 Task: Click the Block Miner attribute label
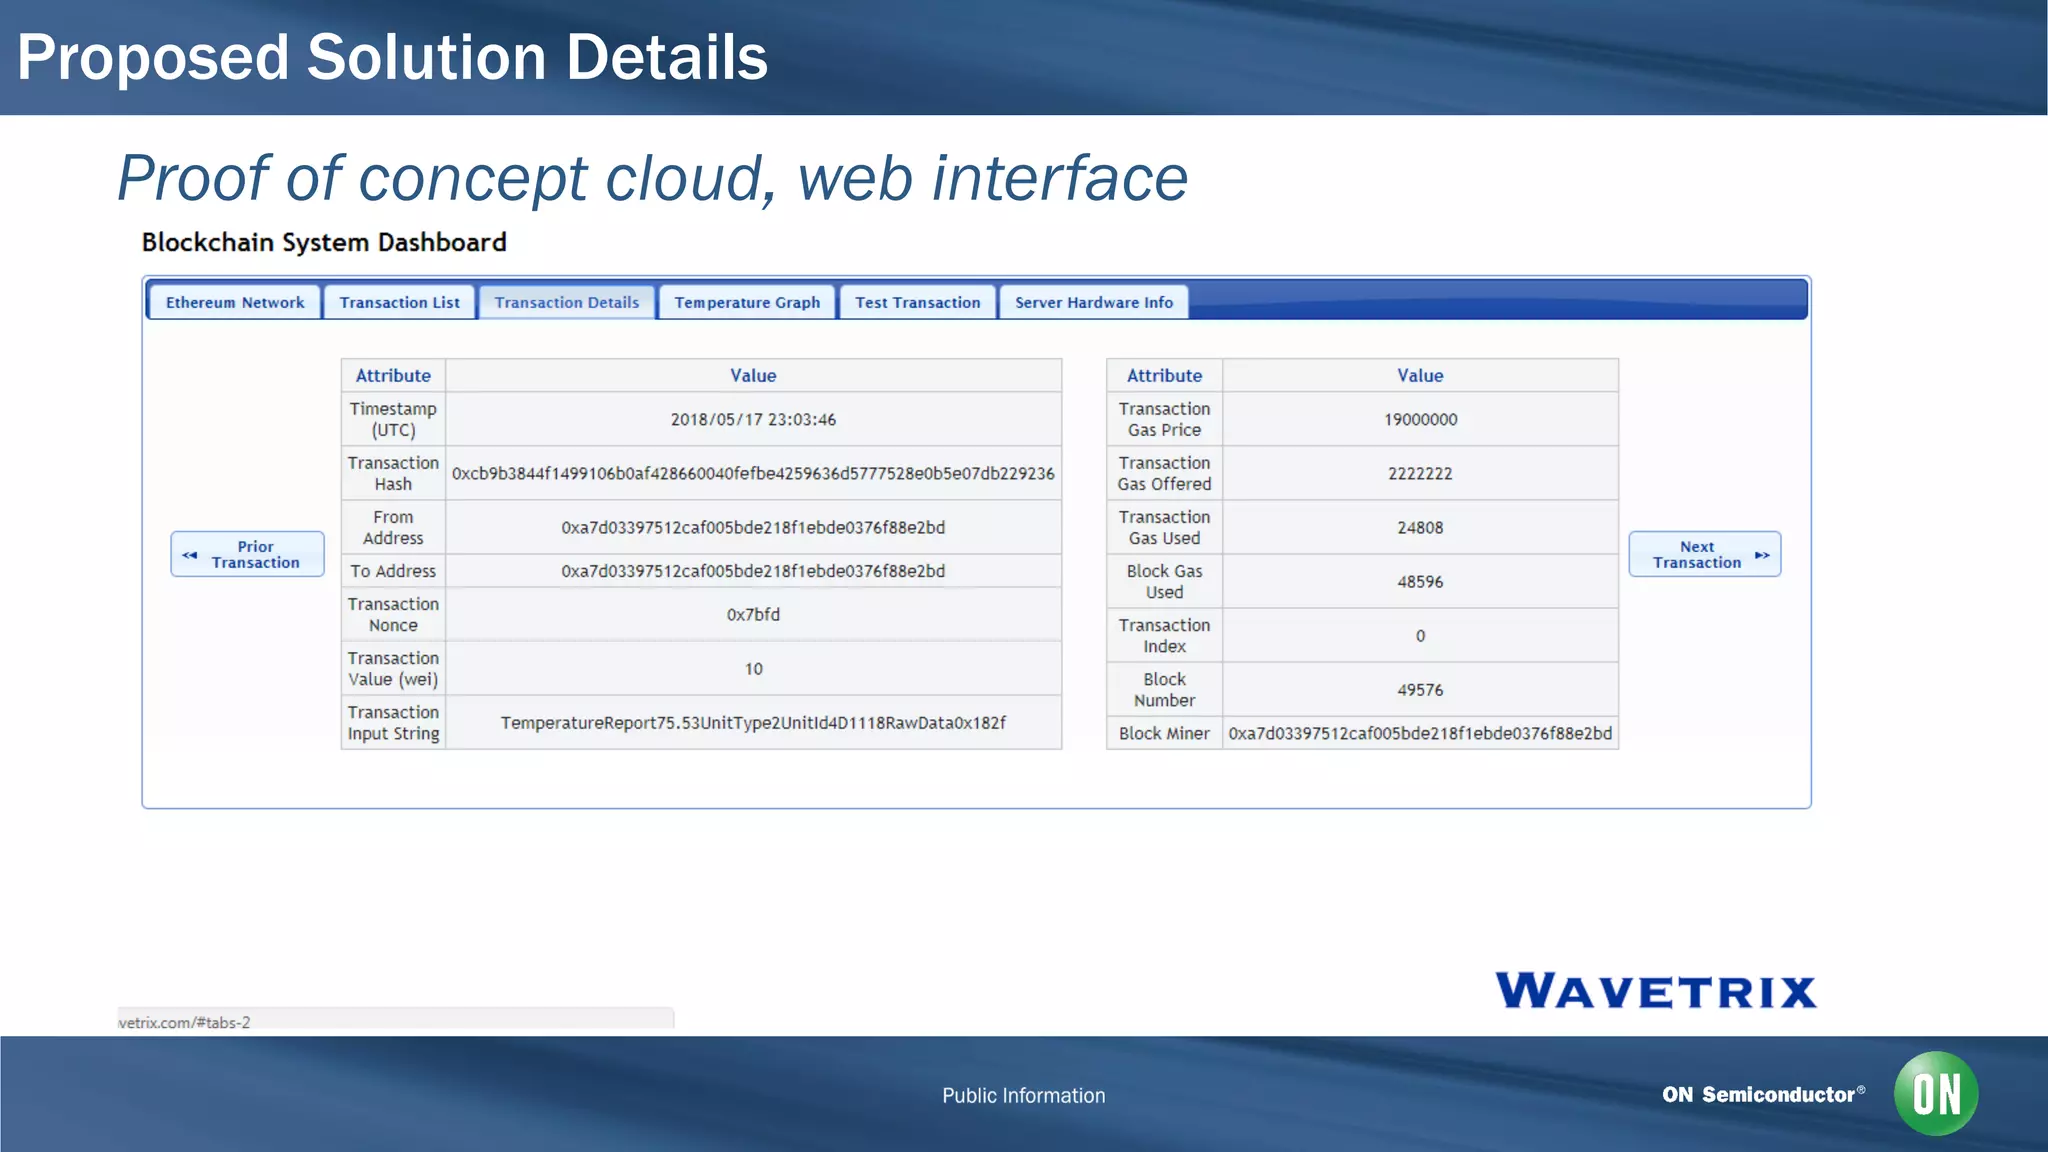click(1164, 733)
